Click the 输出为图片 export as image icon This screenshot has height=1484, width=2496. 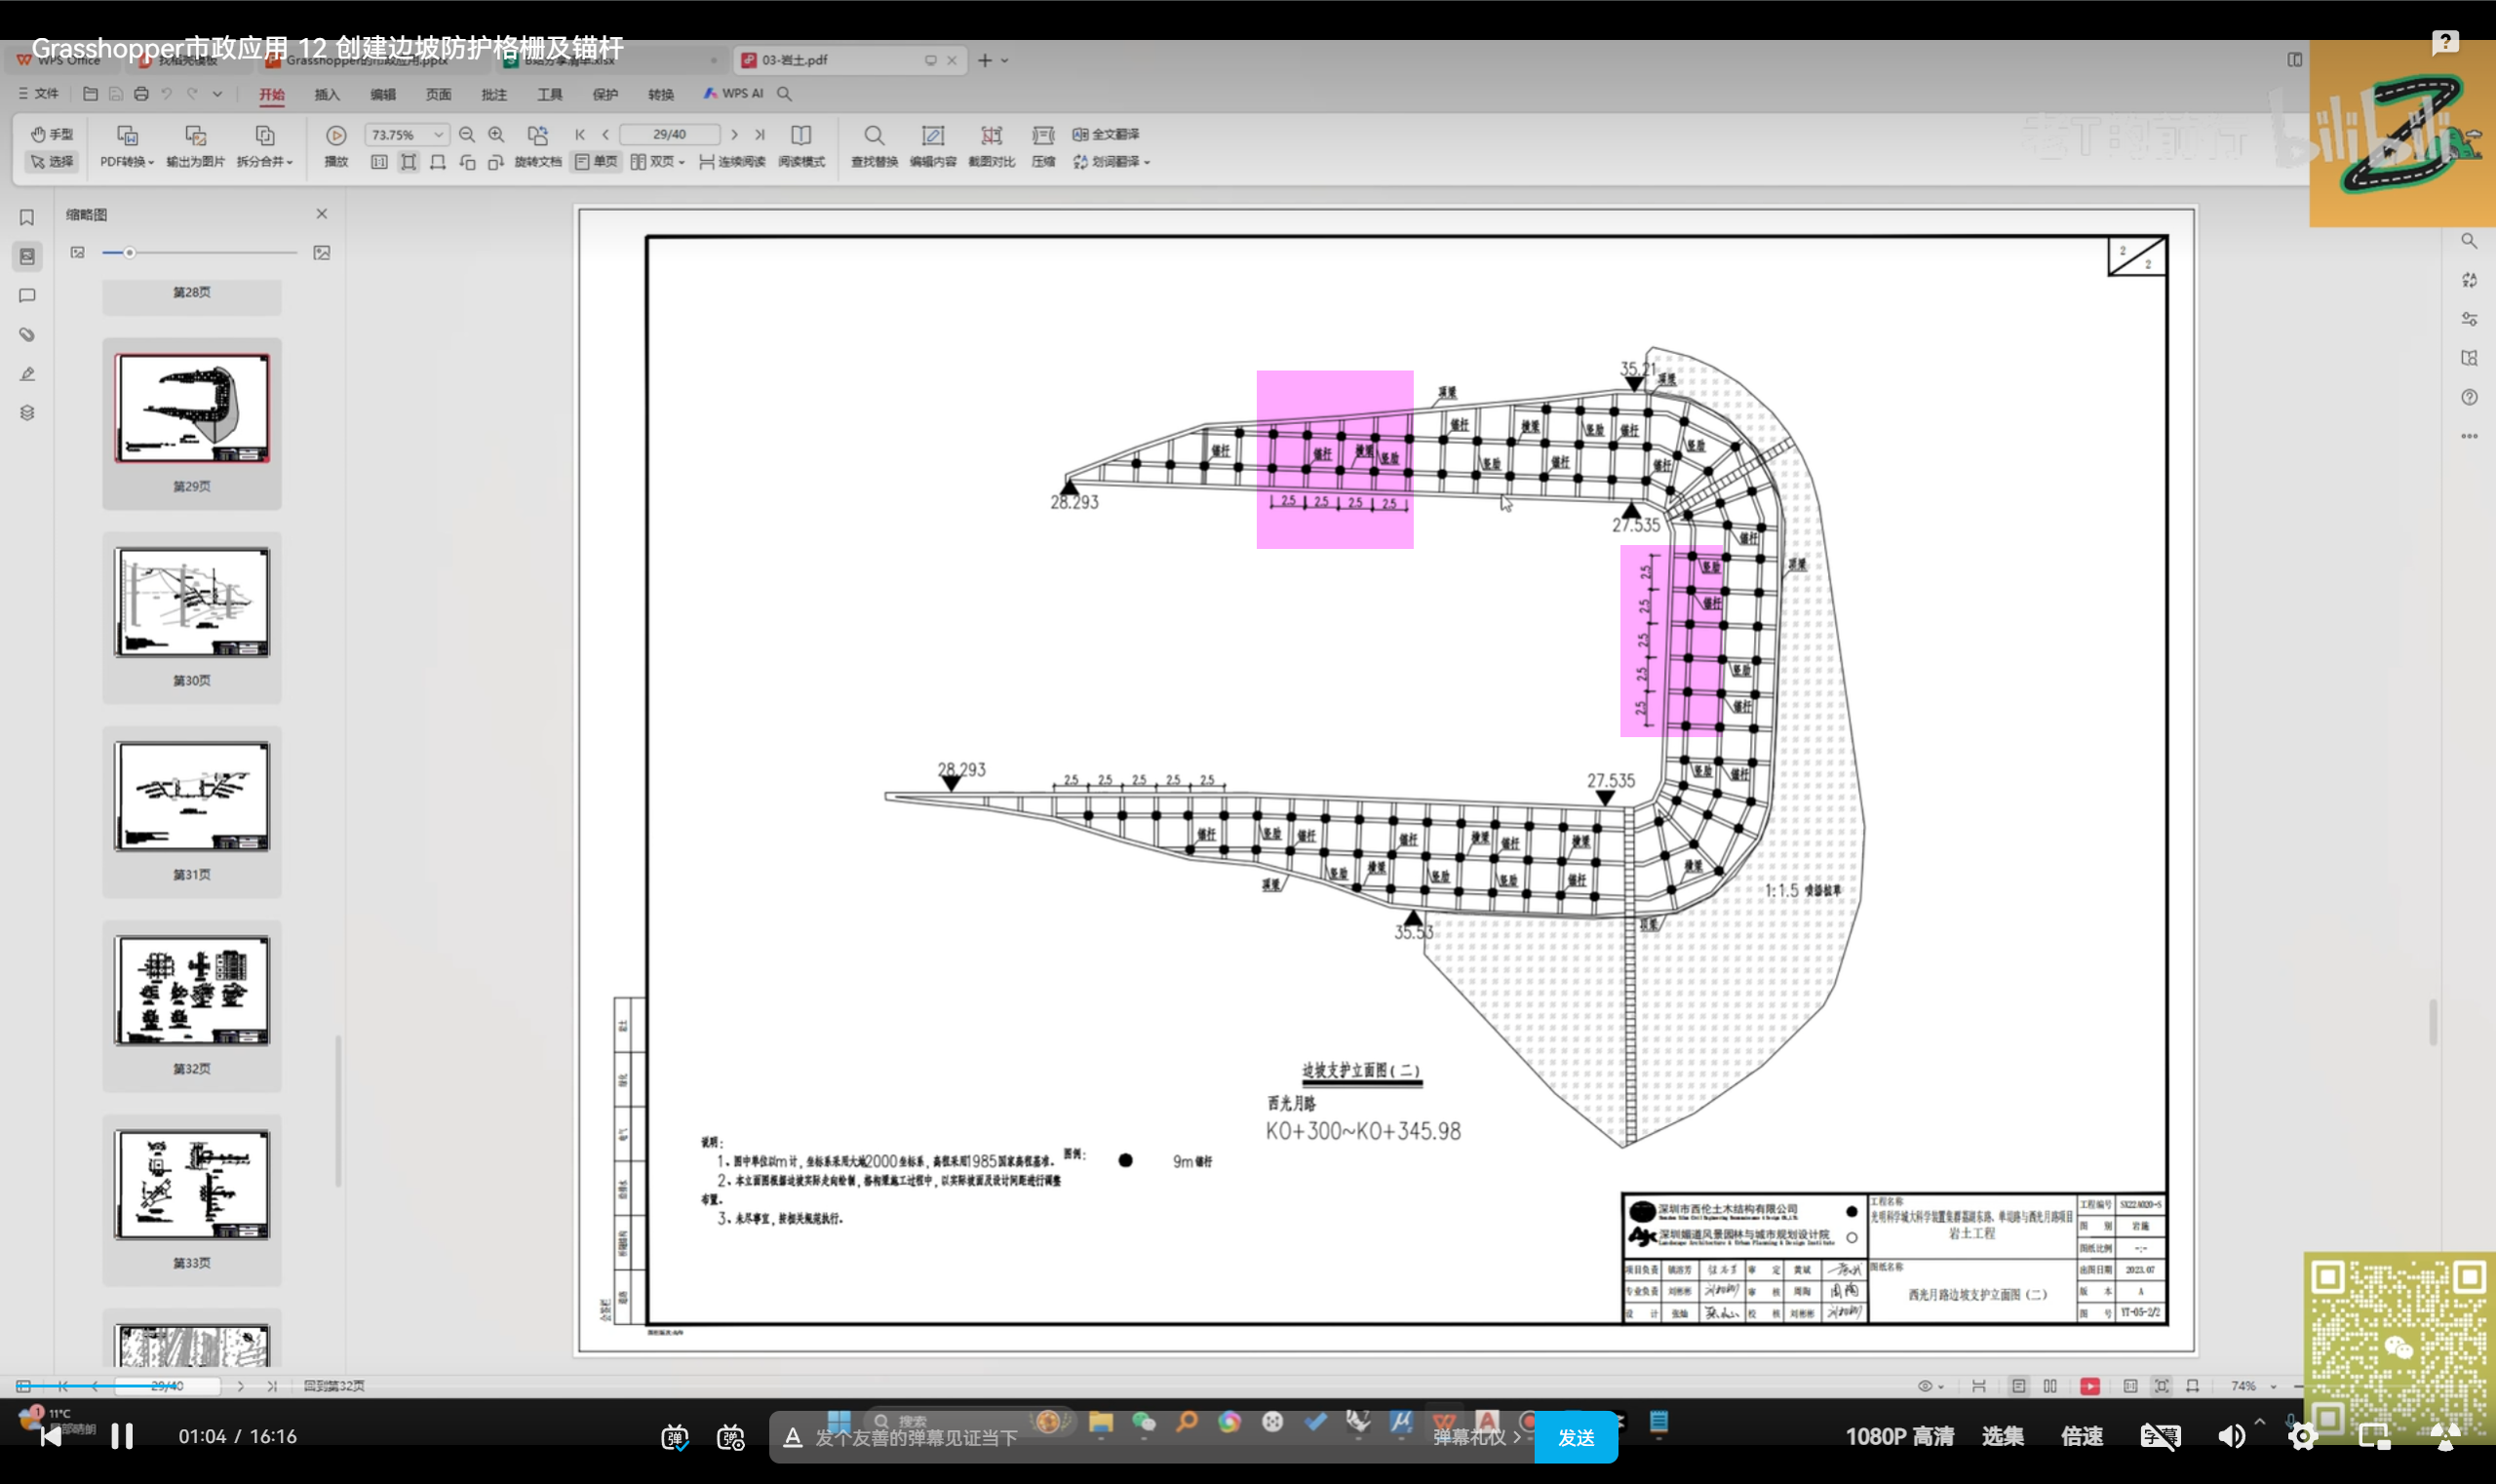pyautogui.click(x=195, y=136)
